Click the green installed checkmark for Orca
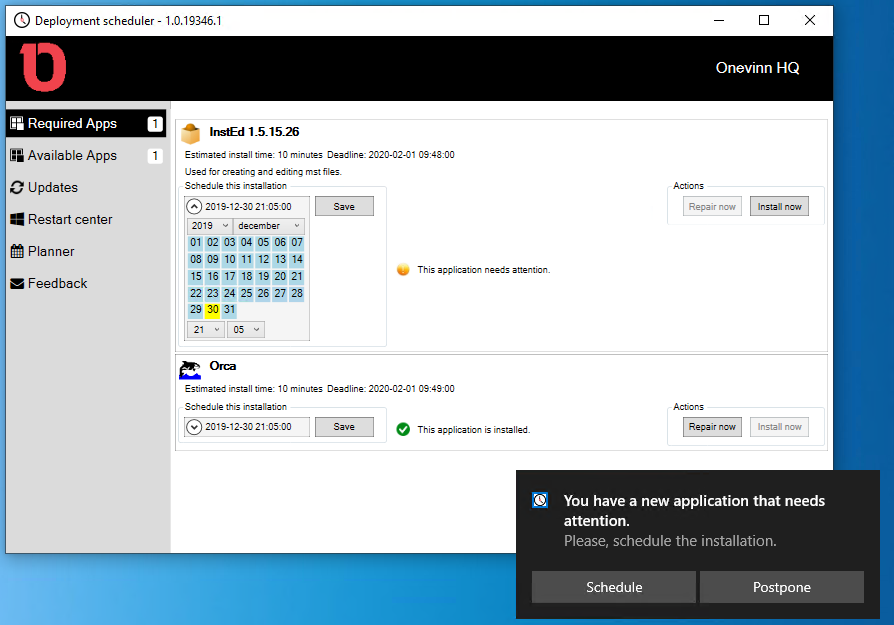This screenshot has width=894, height=625. pyautogui.click(x=403, y=427)
